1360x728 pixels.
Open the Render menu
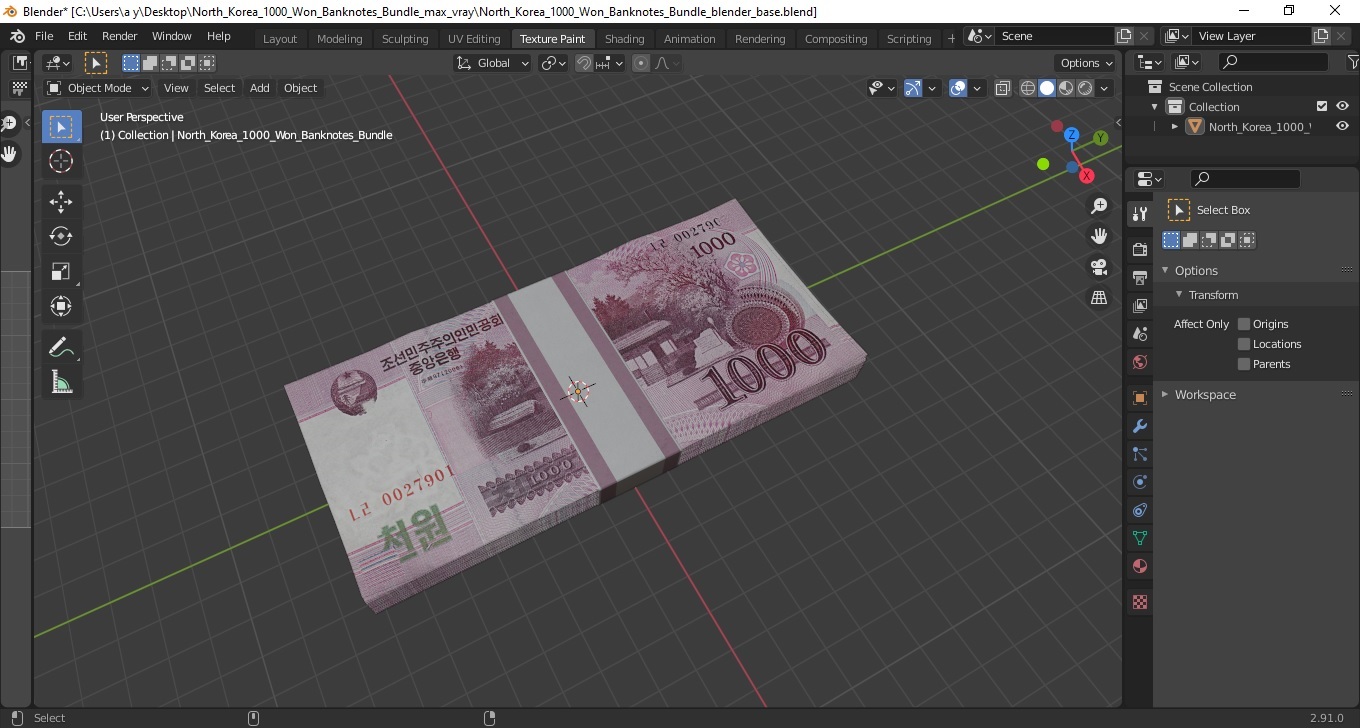119,36
